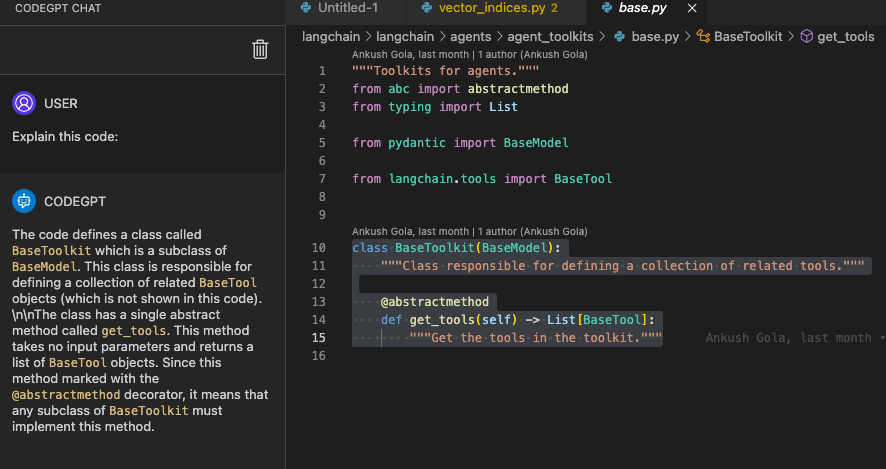
Task: Open the first langchain breadcrumb folder
Action: (331, 37)
